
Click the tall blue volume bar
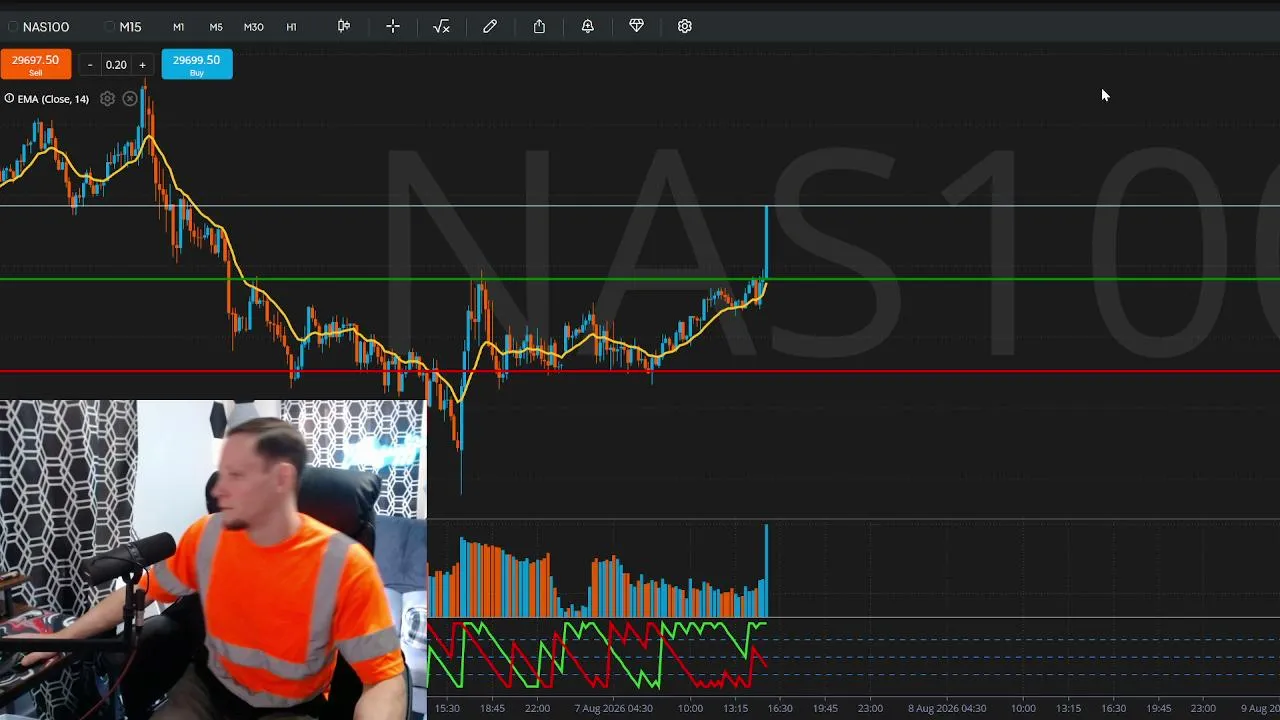(767, 570)
